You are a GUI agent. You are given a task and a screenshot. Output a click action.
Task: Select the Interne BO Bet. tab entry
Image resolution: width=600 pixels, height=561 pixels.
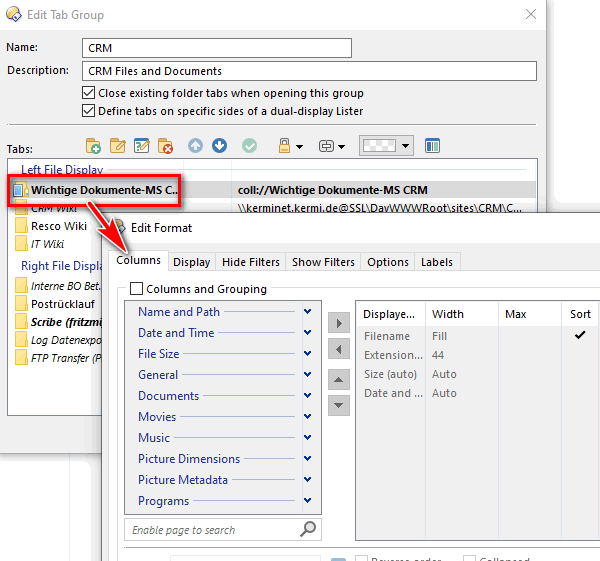66,286
